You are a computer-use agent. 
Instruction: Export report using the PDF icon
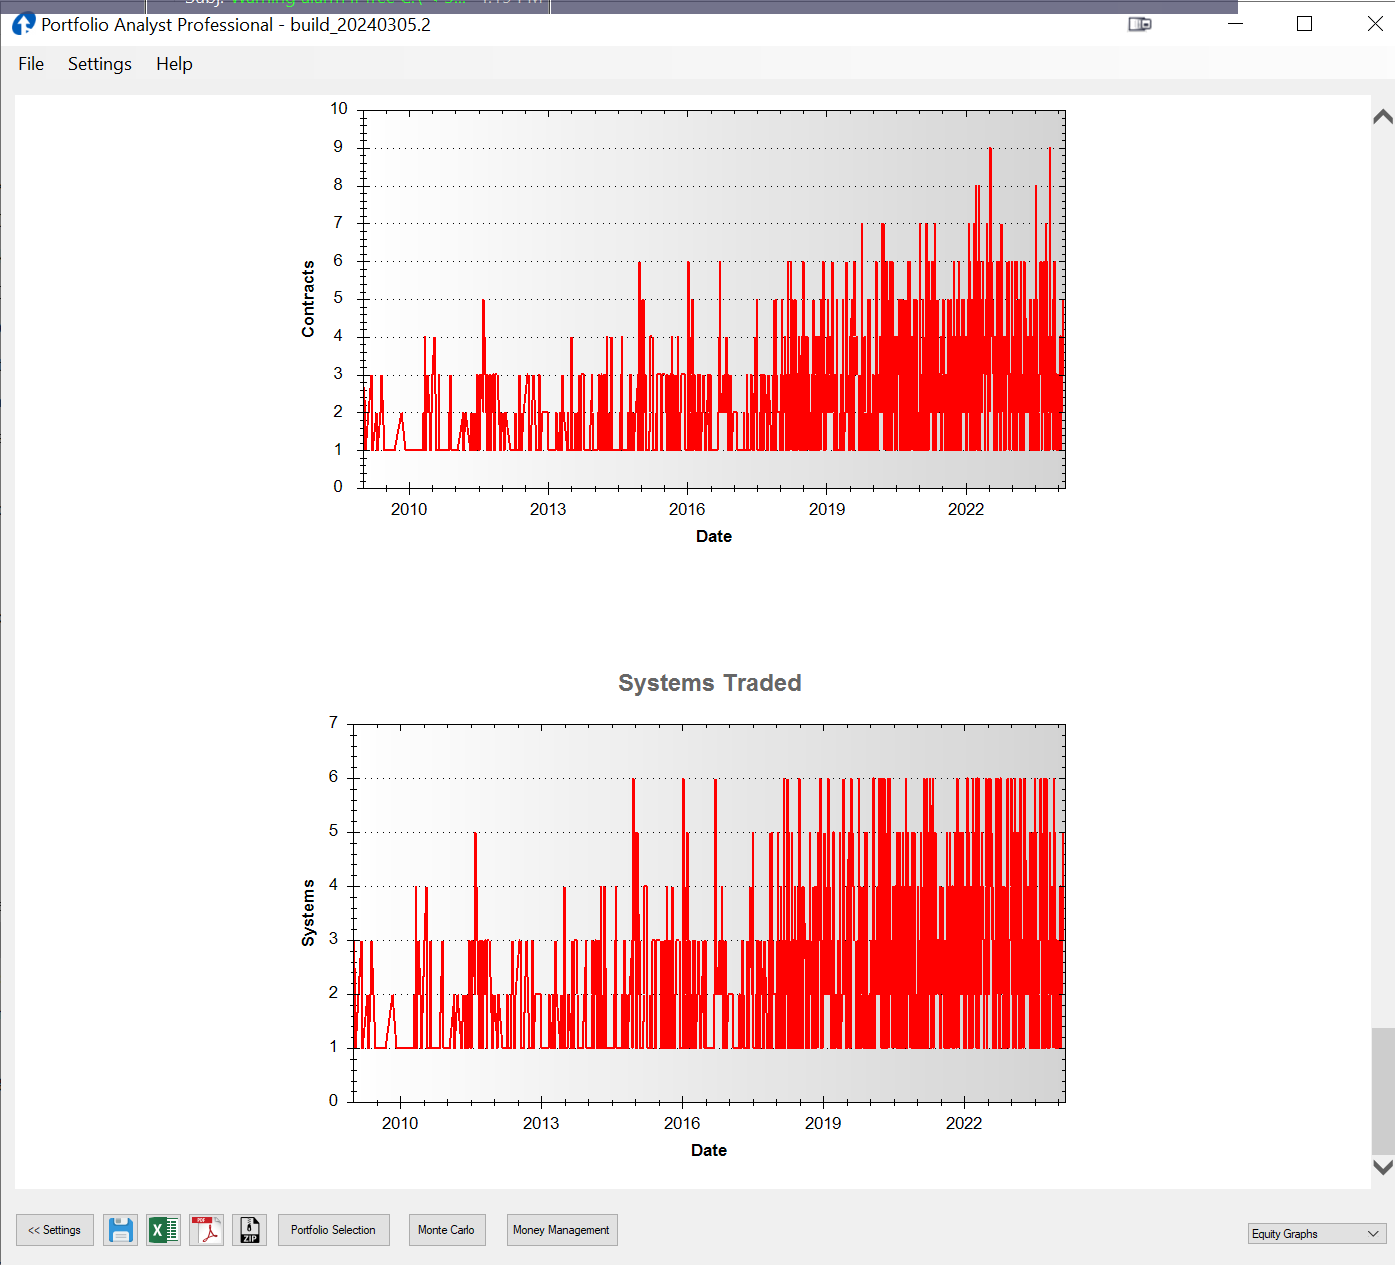click(207, 1230)
